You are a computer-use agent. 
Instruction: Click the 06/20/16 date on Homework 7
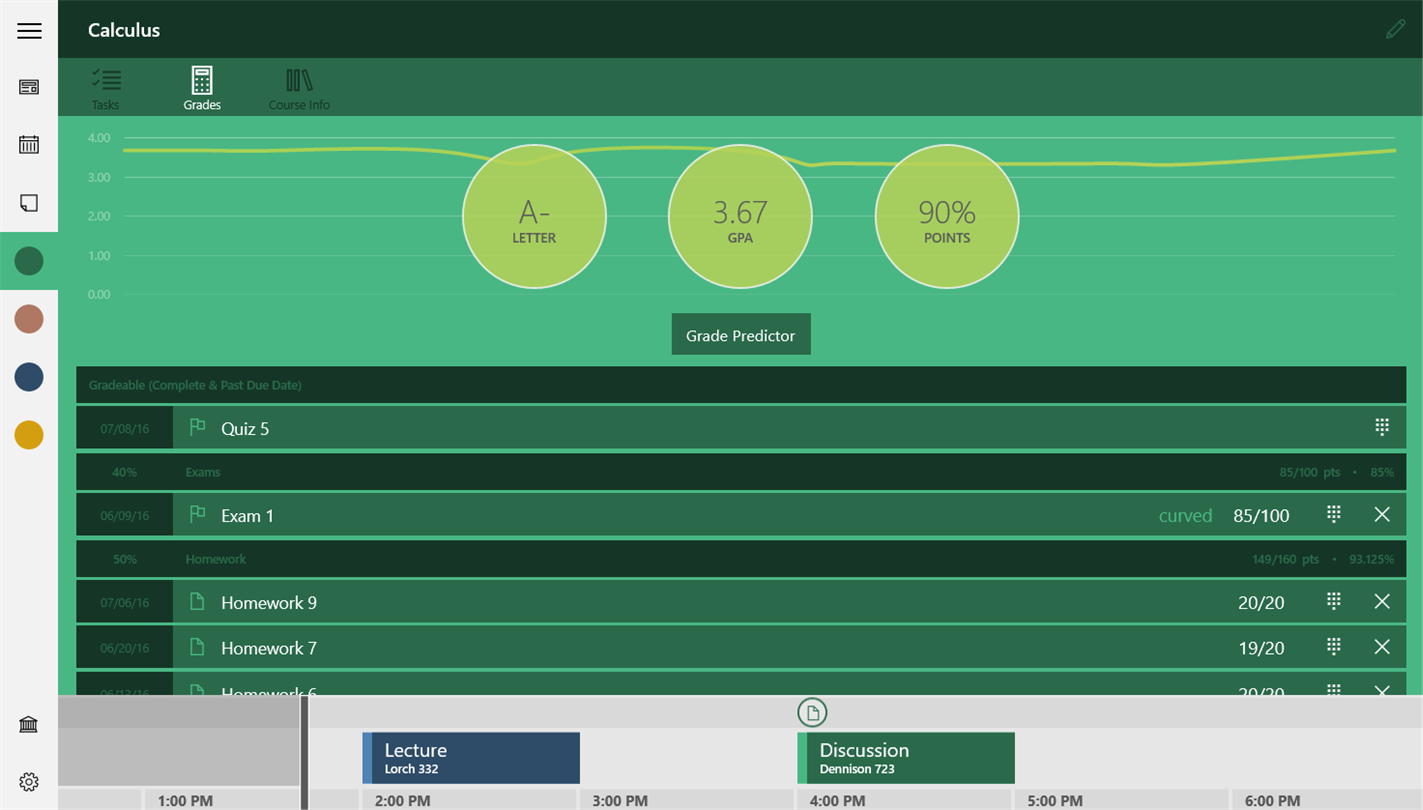tap(125, 649)
